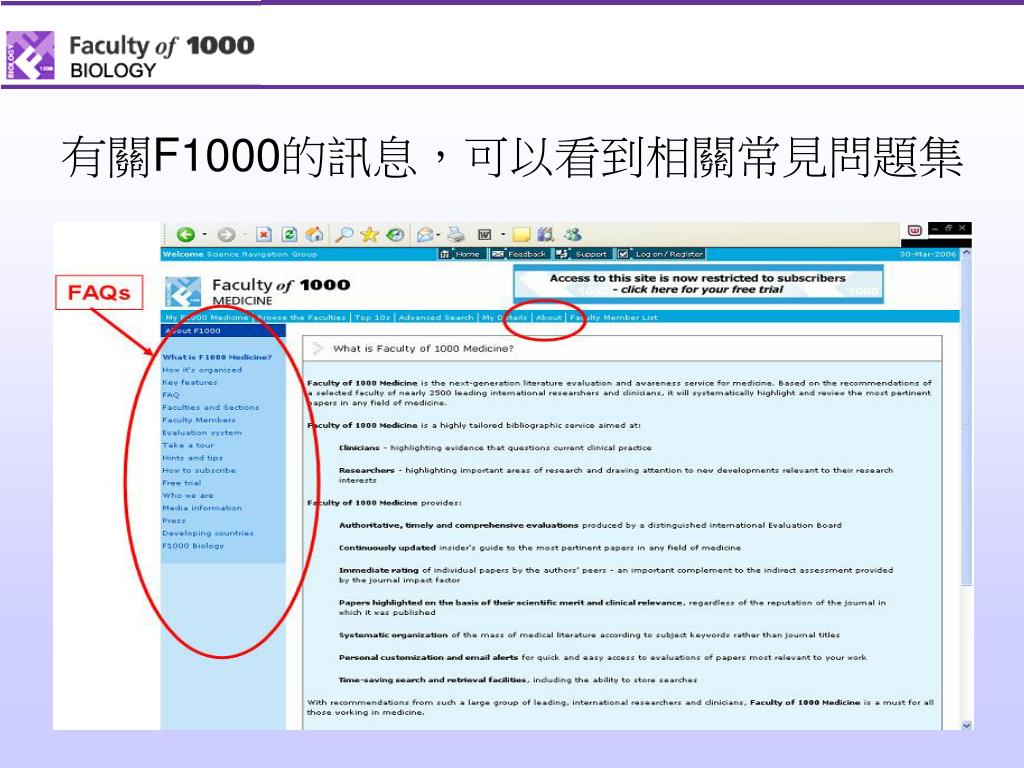Click the page scrollbar down arrow
This screenshot has width=1024, height=768.
pos(967,725)
